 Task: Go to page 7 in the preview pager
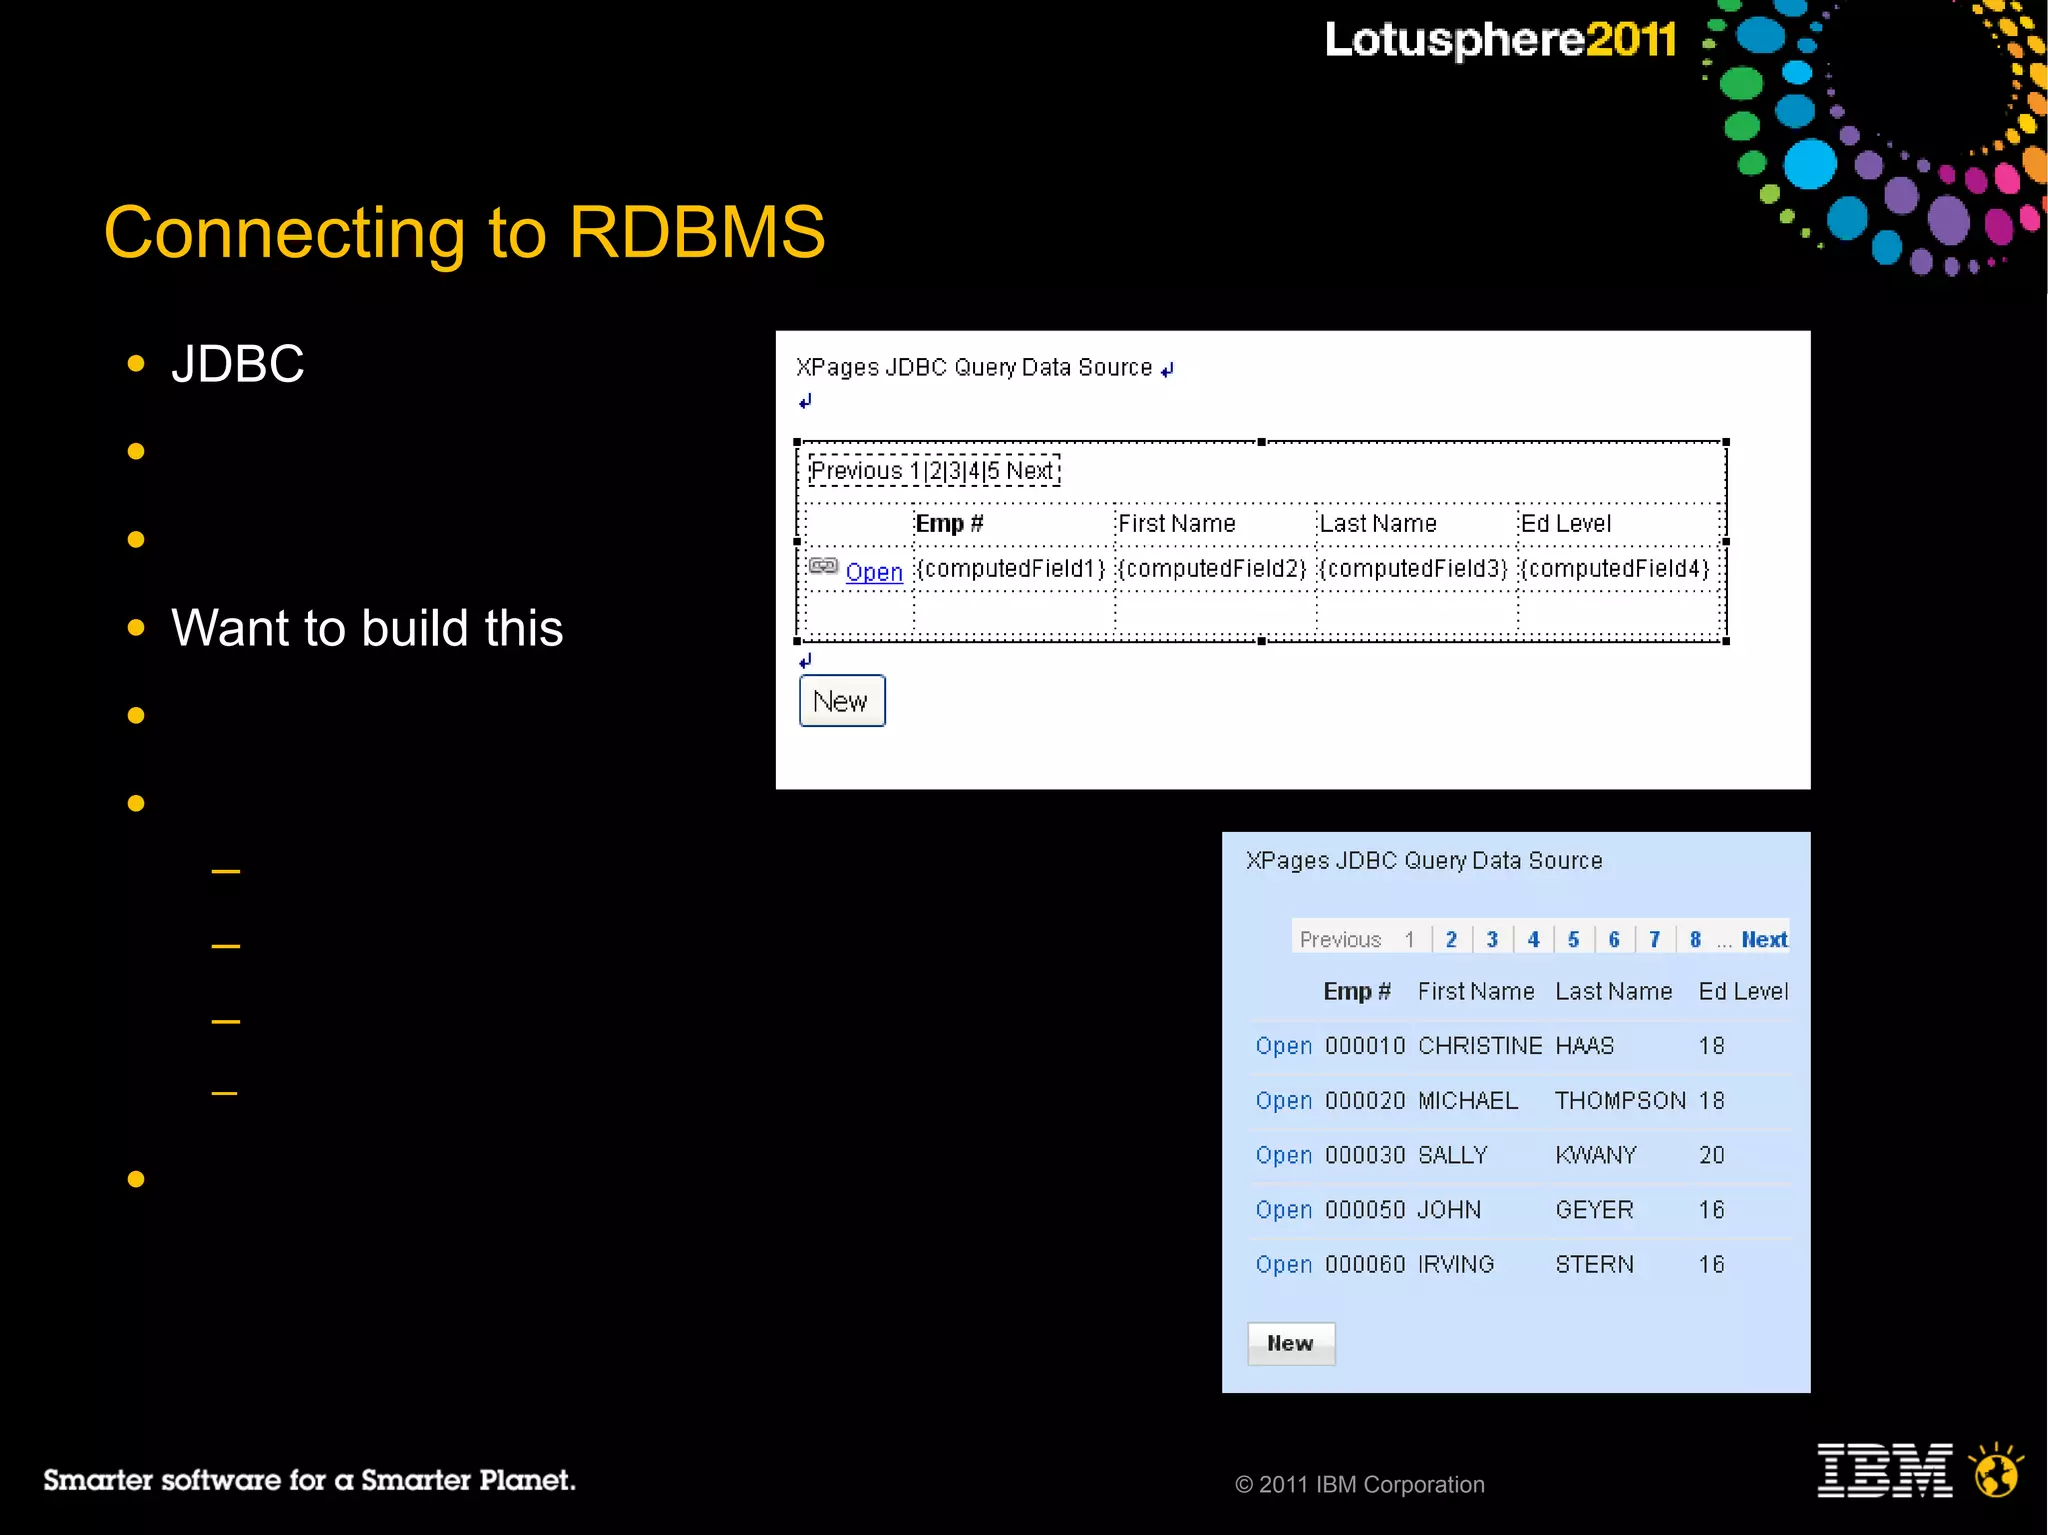coord(1654,939)
